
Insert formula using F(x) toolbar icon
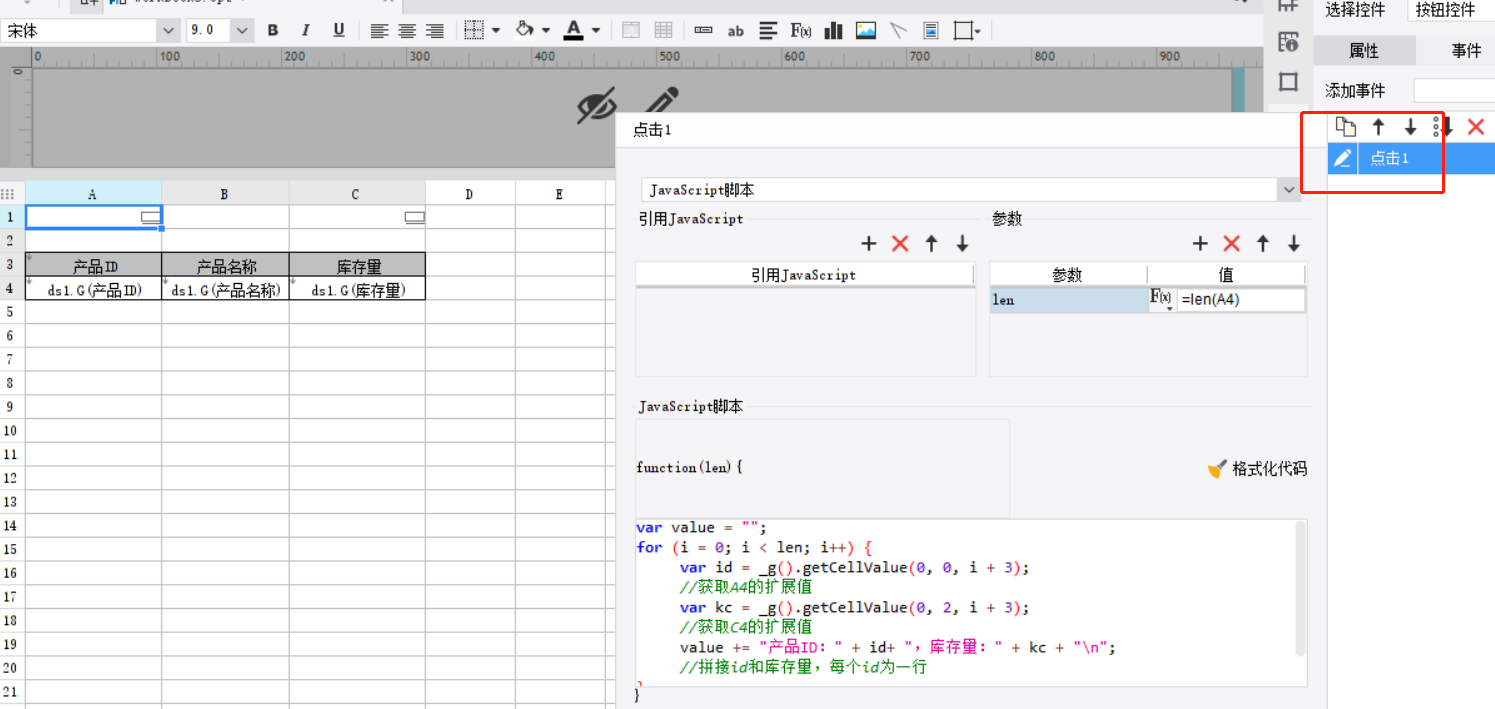pos(801,31)
